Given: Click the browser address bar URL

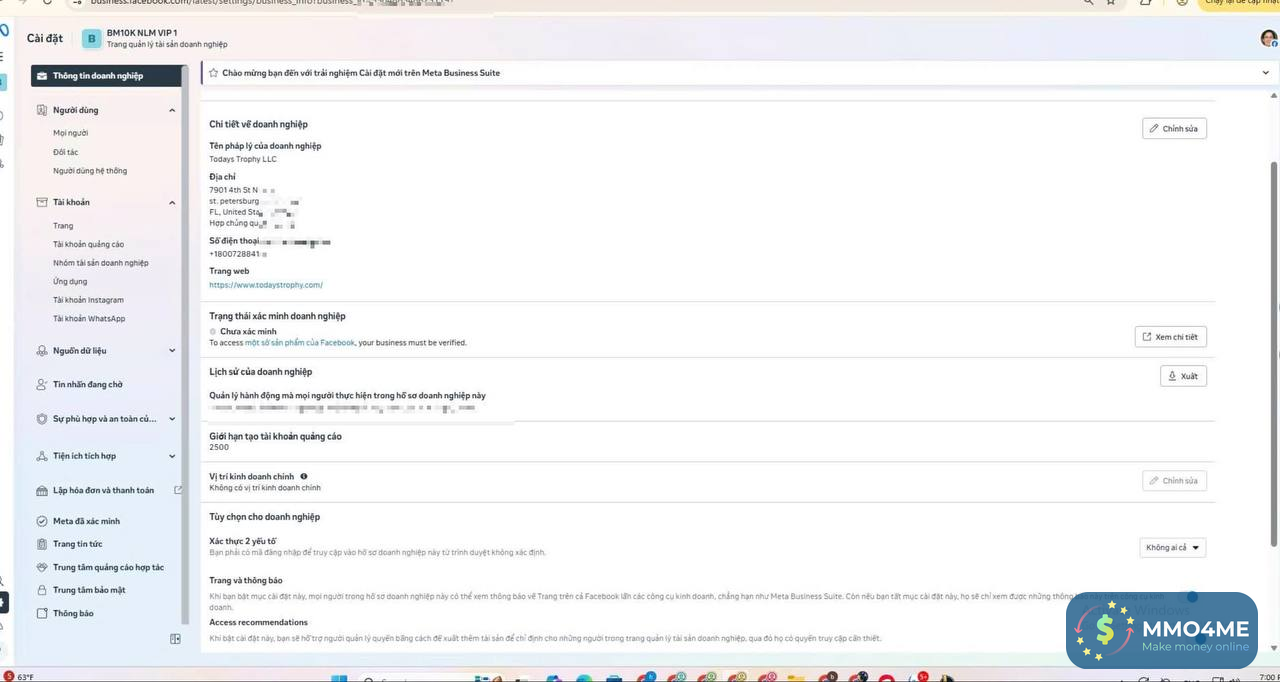Looking at the screenshot, I should click(270, 2).
